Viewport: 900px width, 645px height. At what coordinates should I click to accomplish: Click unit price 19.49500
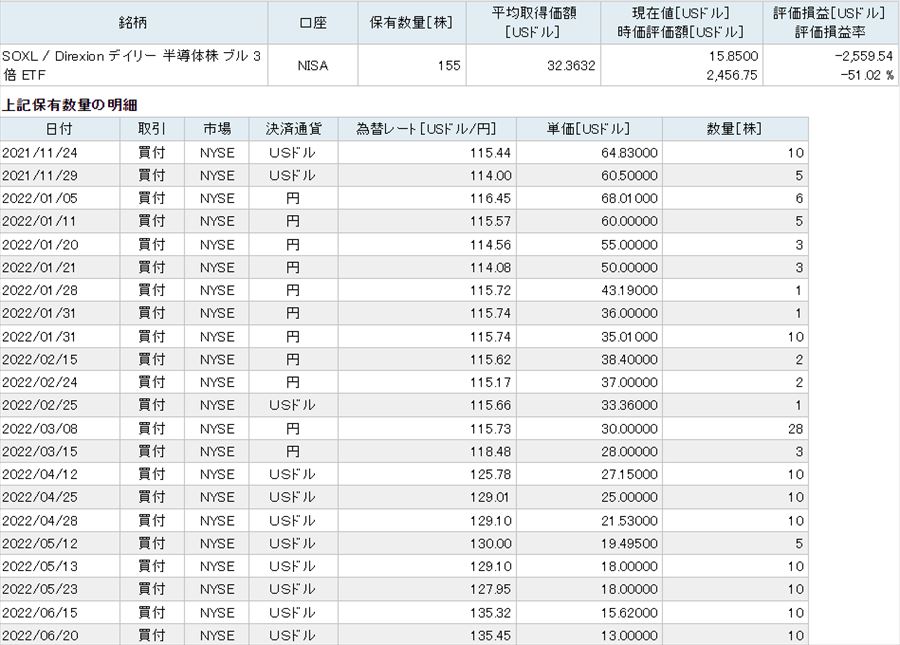629,543
